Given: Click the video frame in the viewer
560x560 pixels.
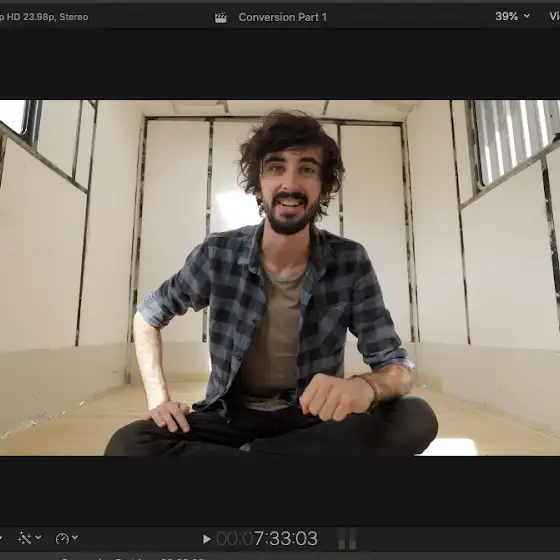Looking at the screenshot, I should pyautogui.click(x=280, y=278).
